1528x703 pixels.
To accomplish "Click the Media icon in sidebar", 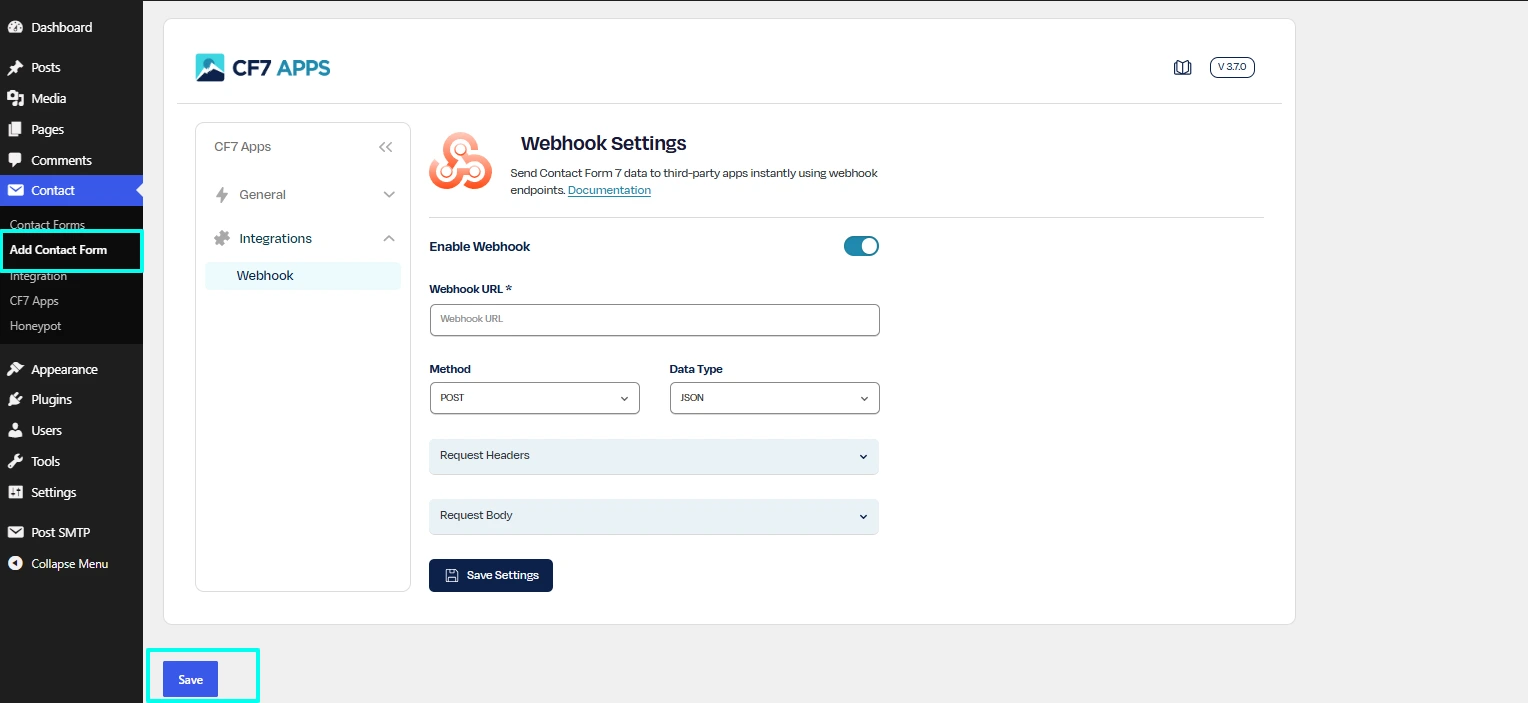I will (x=15, y=98).
